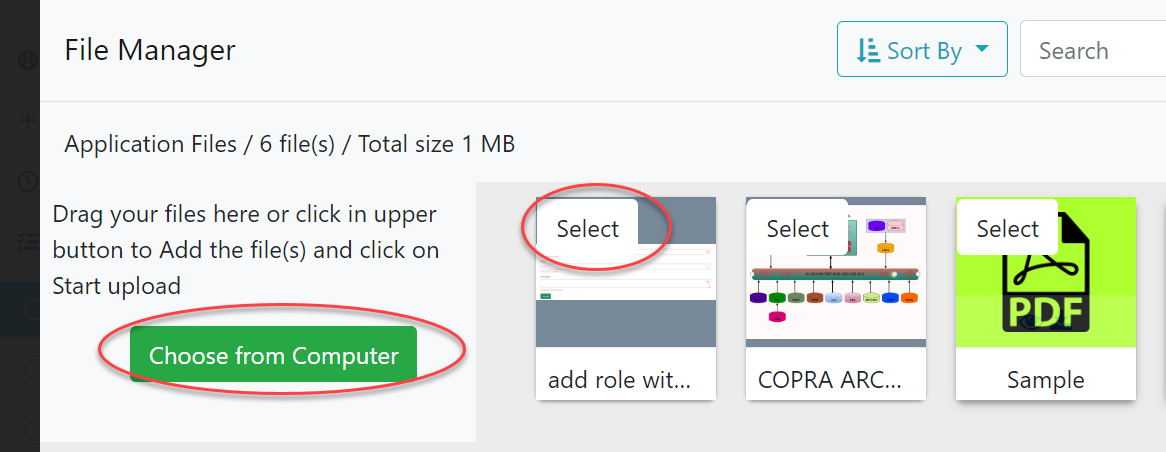Select the COPRA ARC file
1166x452 pixels.
coord(797,229)
